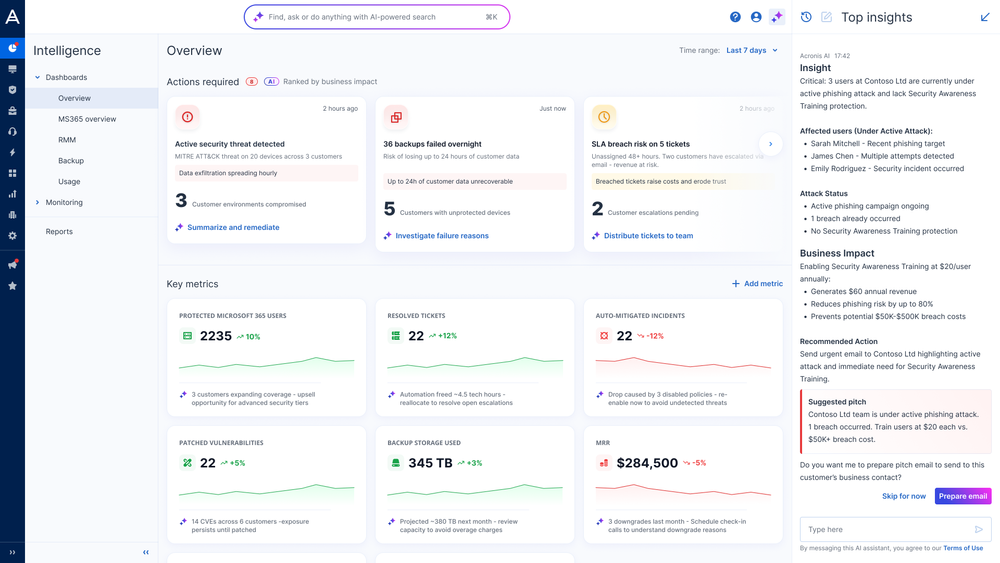Viewport: 1000px width, 563px height.
Task: Click the Backup Storage Used metric icon
Action: coord(395,464)
